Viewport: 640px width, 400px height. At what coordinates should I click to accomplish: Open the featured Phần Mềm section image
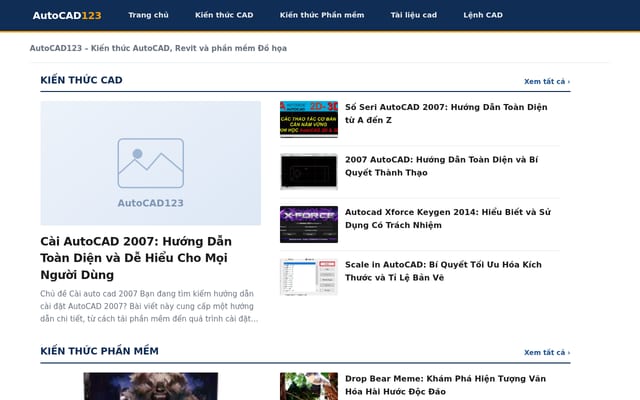click(151, 386)
